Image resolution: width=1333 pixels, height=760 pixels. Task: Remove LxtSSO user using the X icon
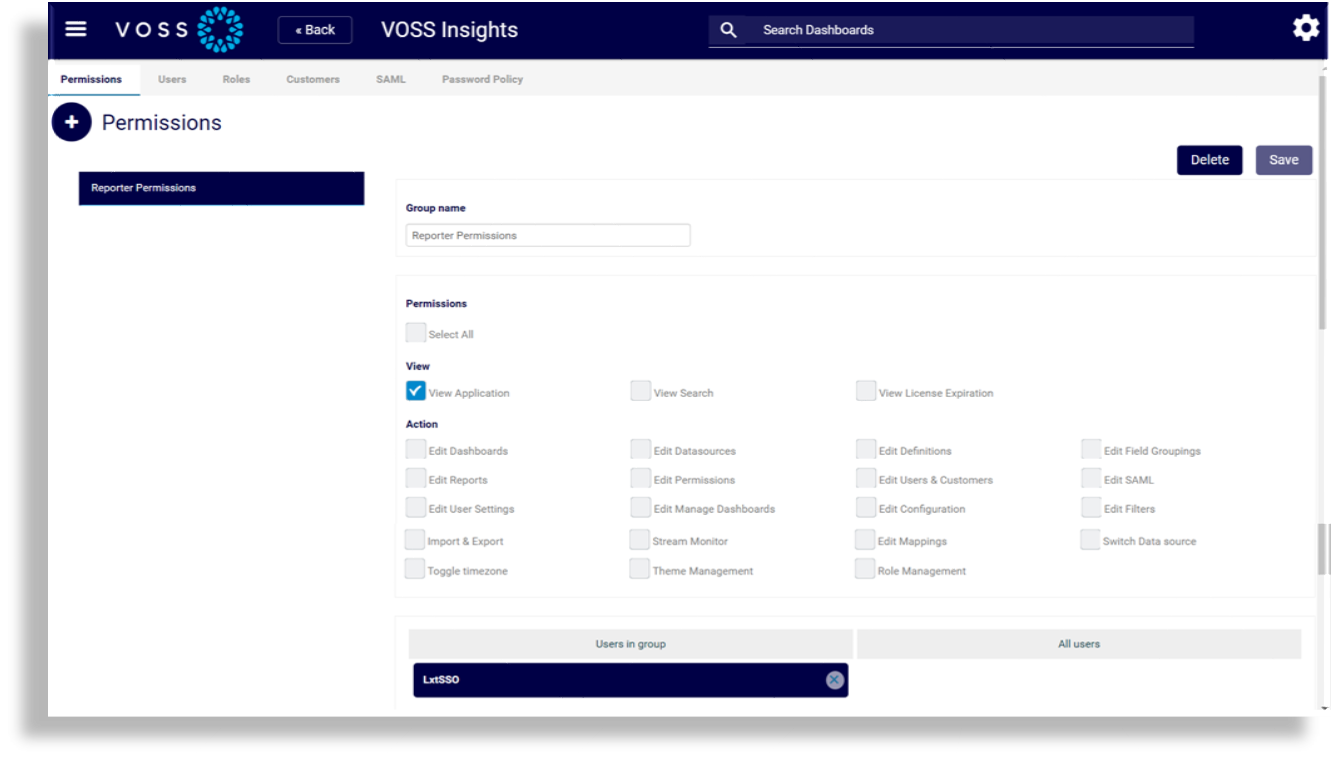pyautogui.click(x=835, y=680)
